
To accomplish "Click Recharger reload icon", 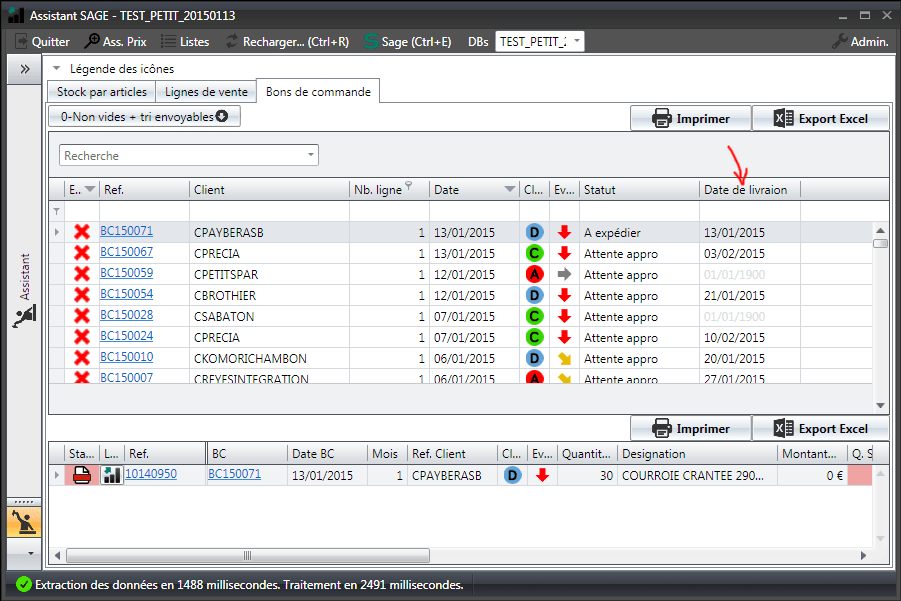I will (233, 41).
